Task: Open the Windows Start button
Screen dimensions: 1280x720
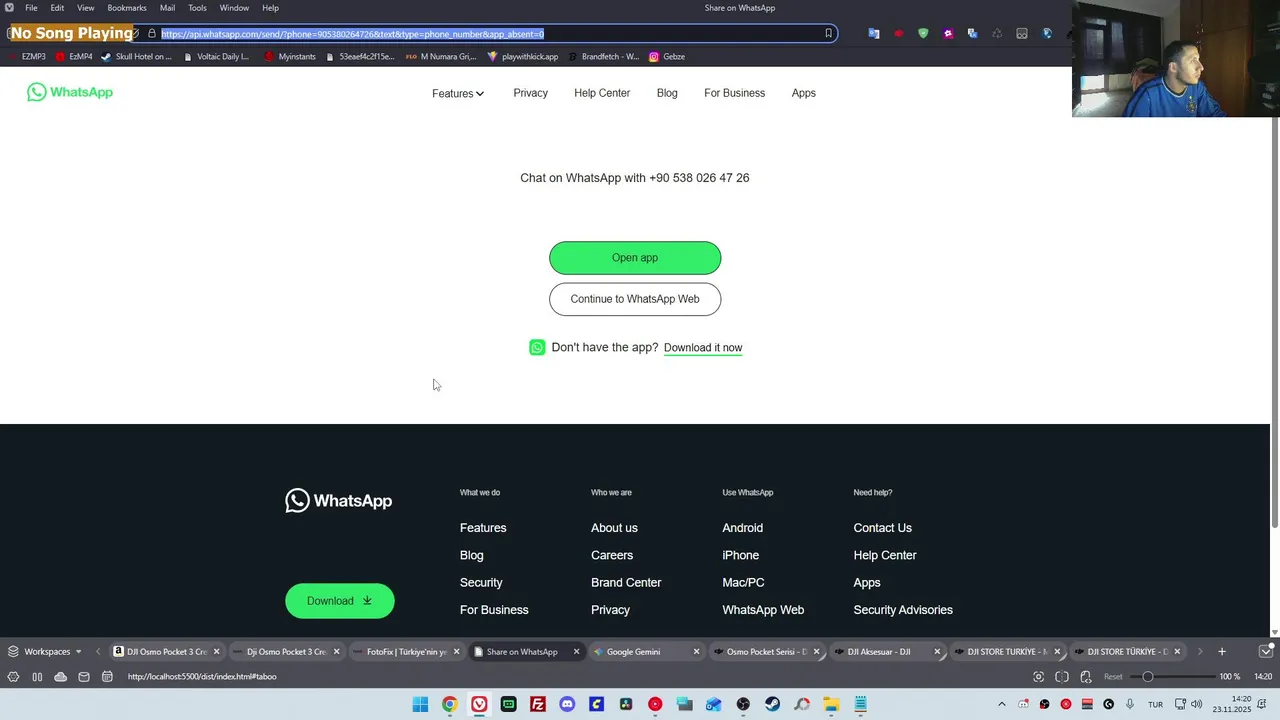Action: point(420,704)
